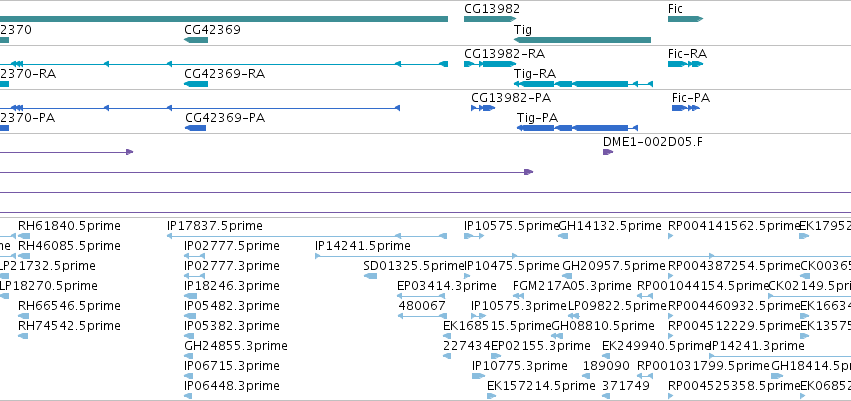Open the CG42369 gene label
This screenshot has height=401, width=851.
coord(212,29)
